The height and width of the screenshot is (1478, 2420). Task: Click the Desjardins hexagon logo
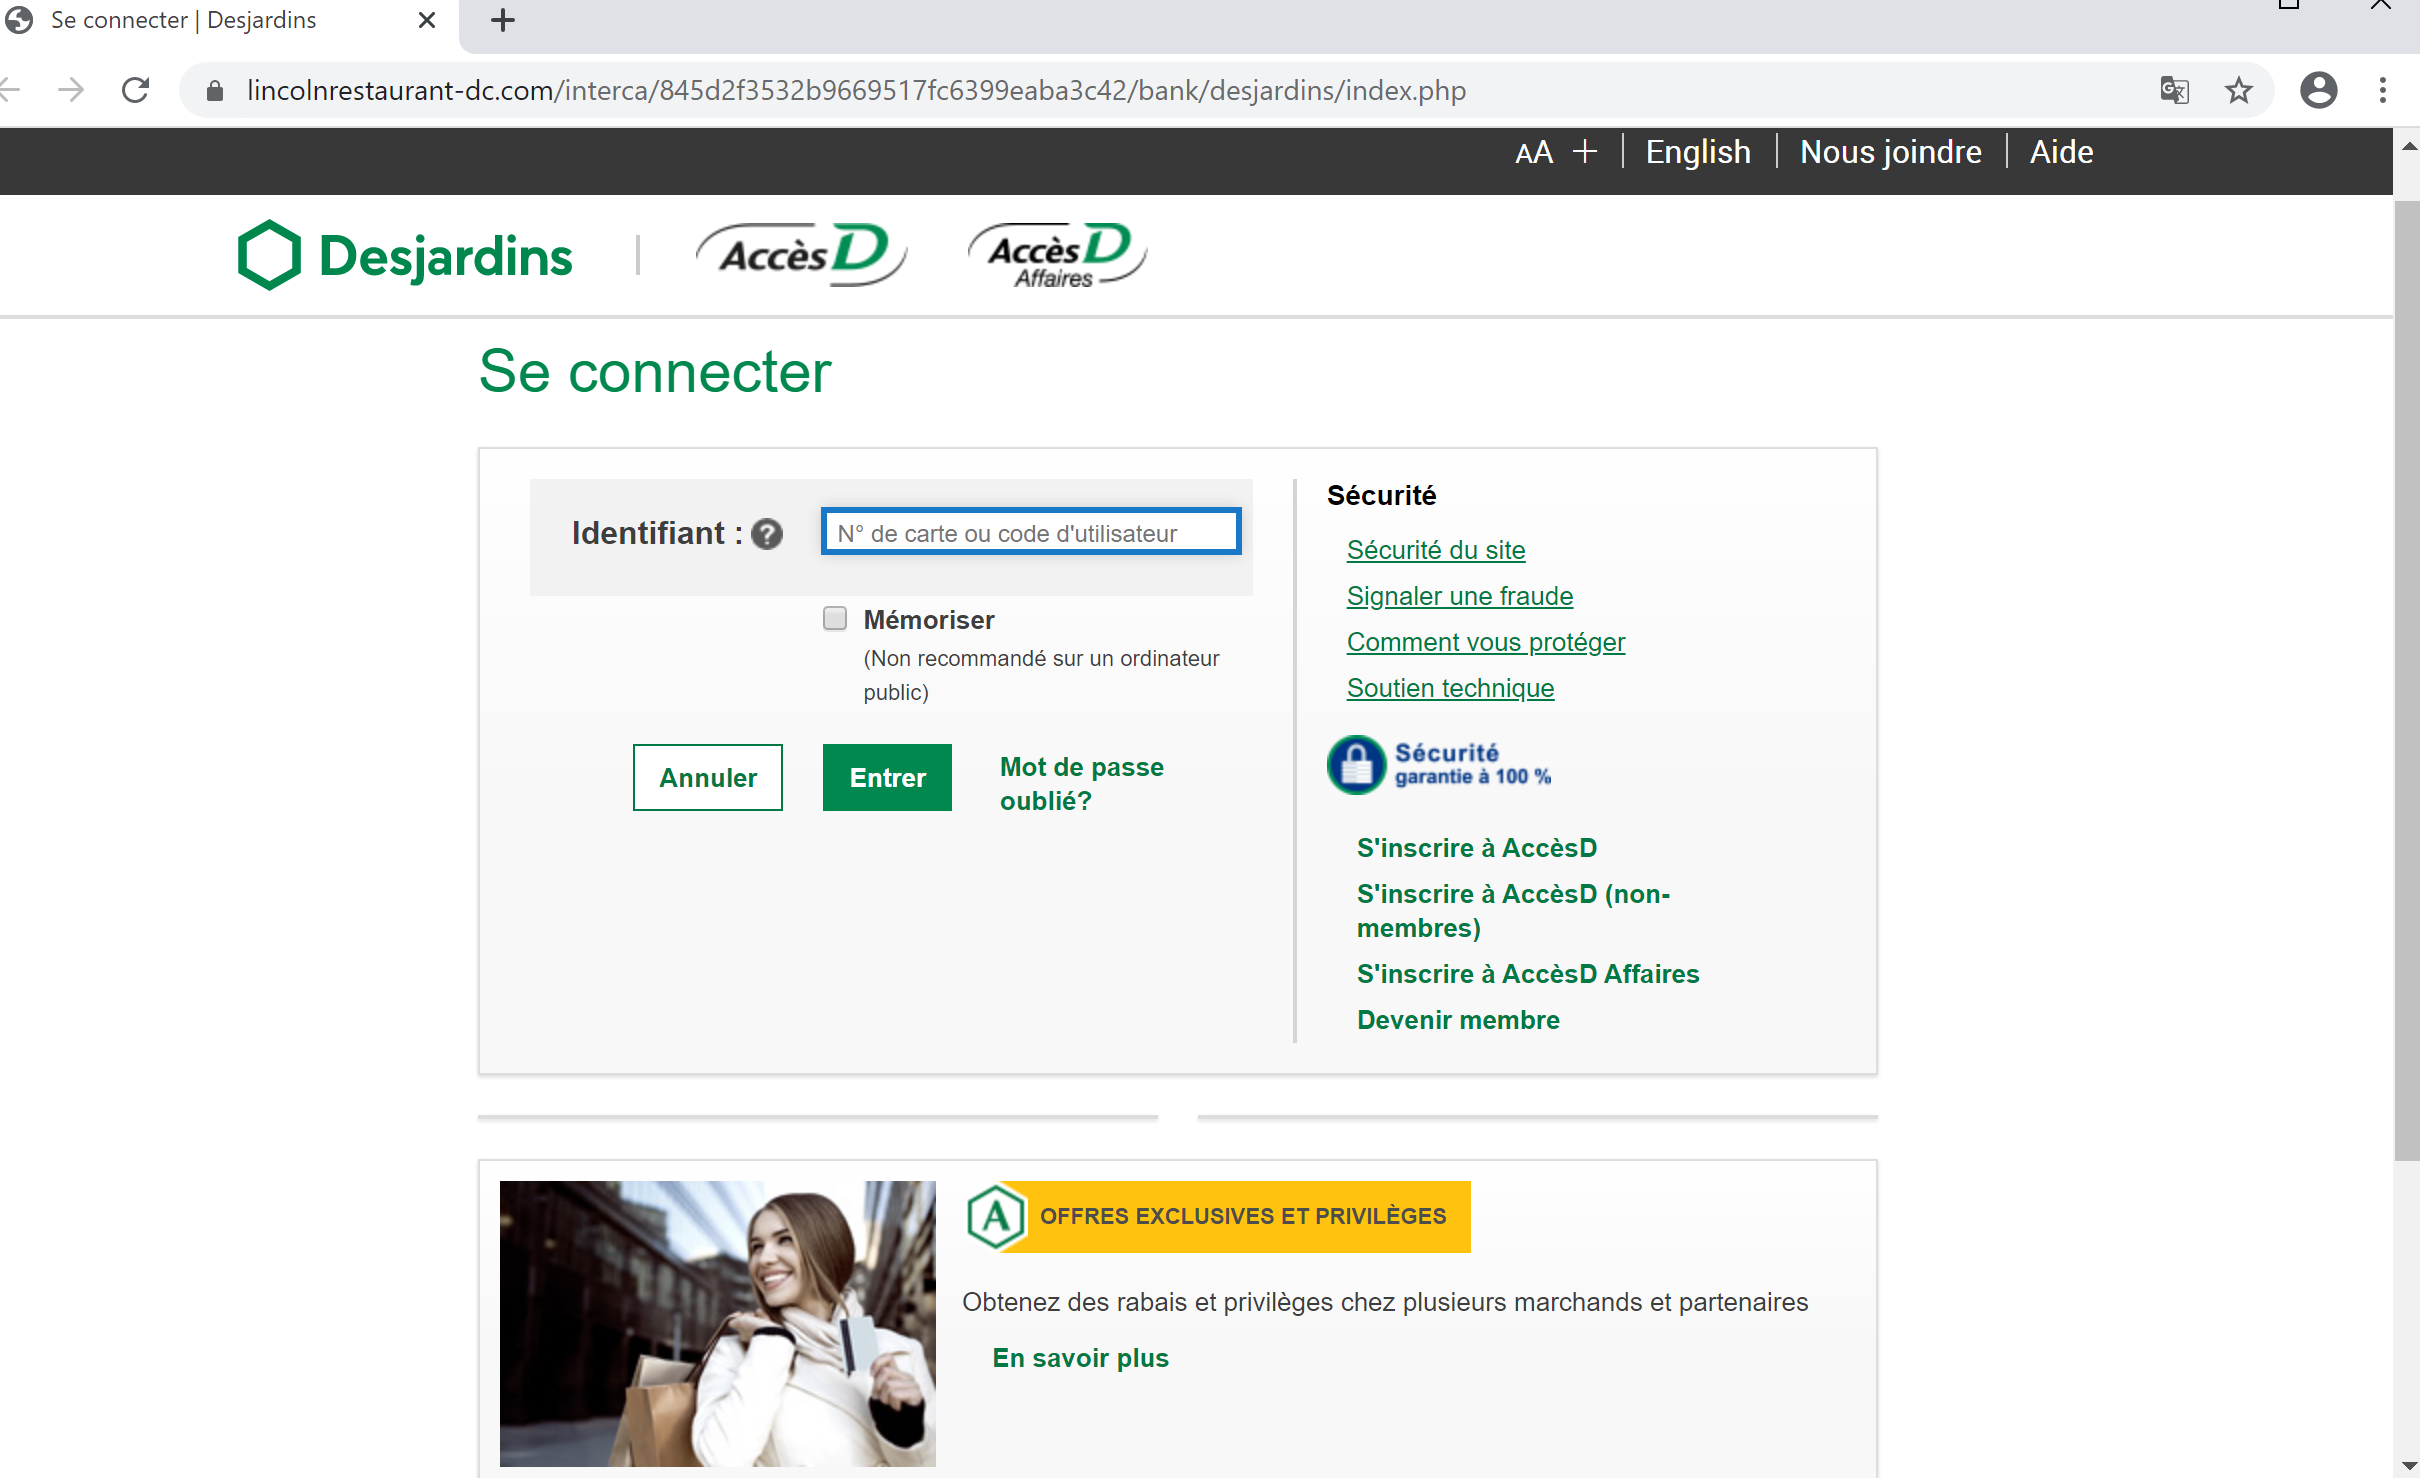pyautogui.click(x=270, y=255)
